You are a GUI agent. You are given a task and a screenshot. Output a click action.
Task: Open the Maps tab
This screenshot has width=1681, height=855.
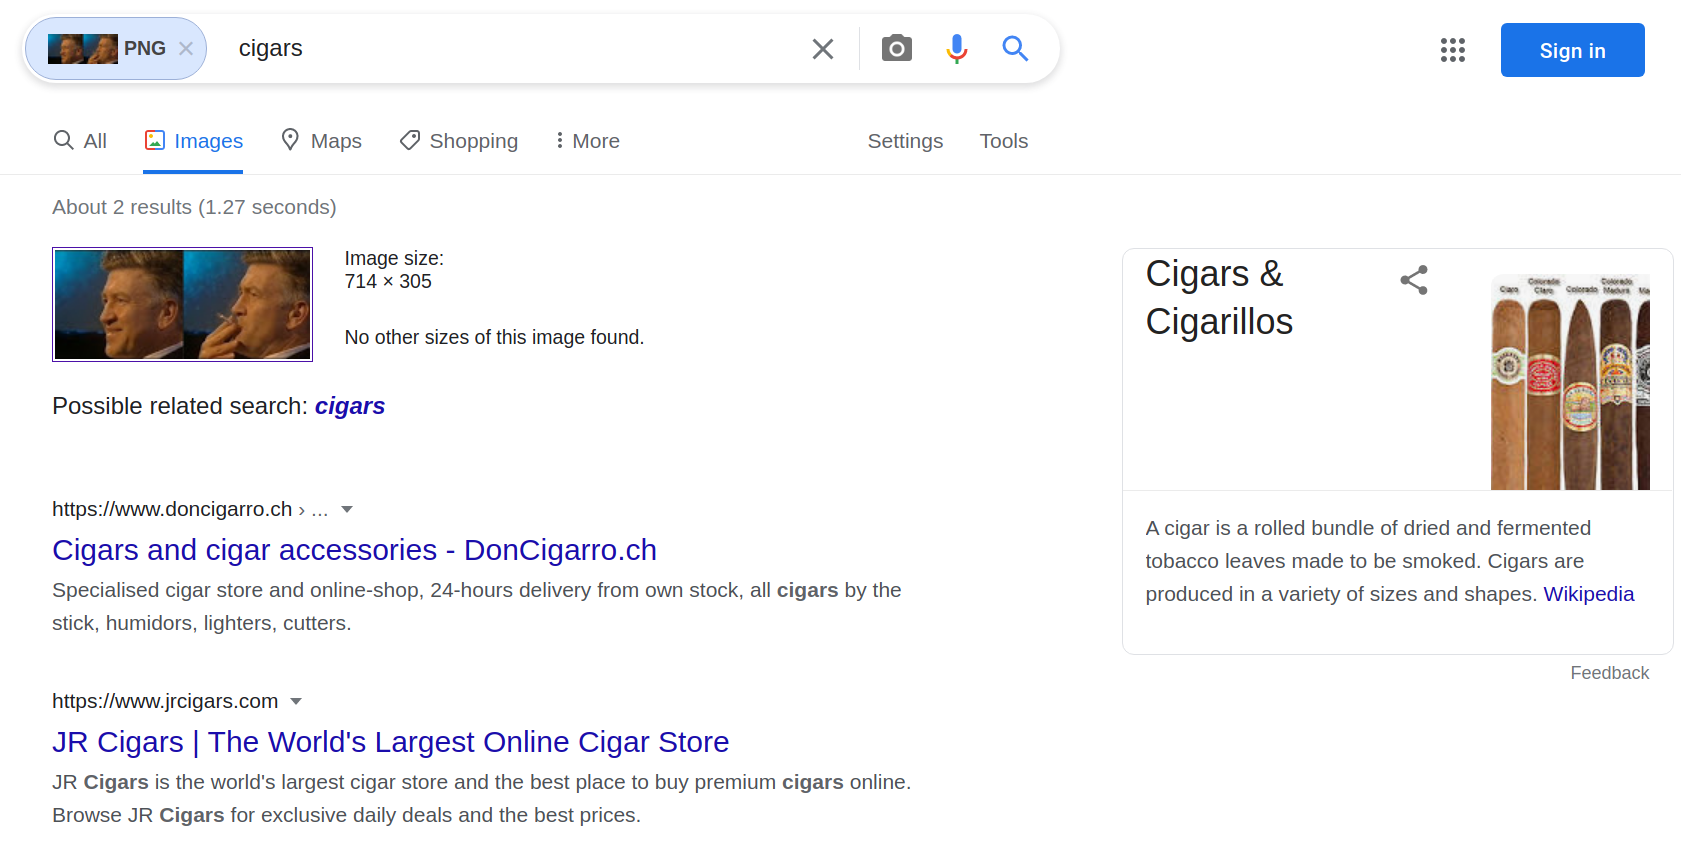(321, 141)
